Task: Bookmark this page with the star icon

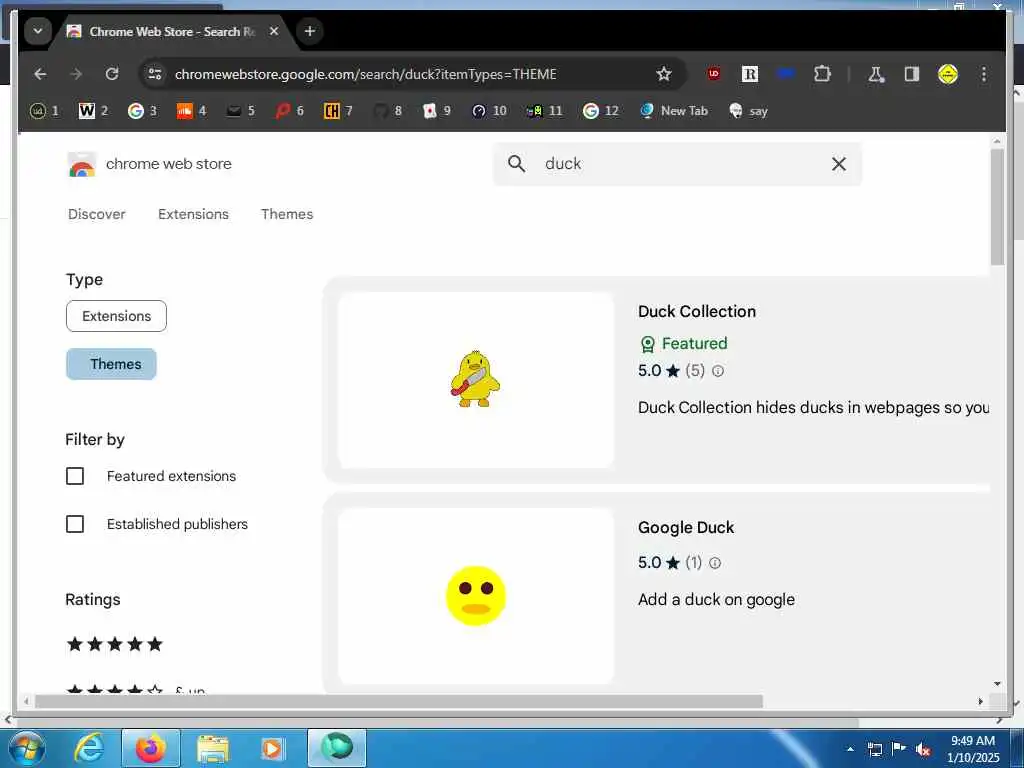Action: point(664,74)
